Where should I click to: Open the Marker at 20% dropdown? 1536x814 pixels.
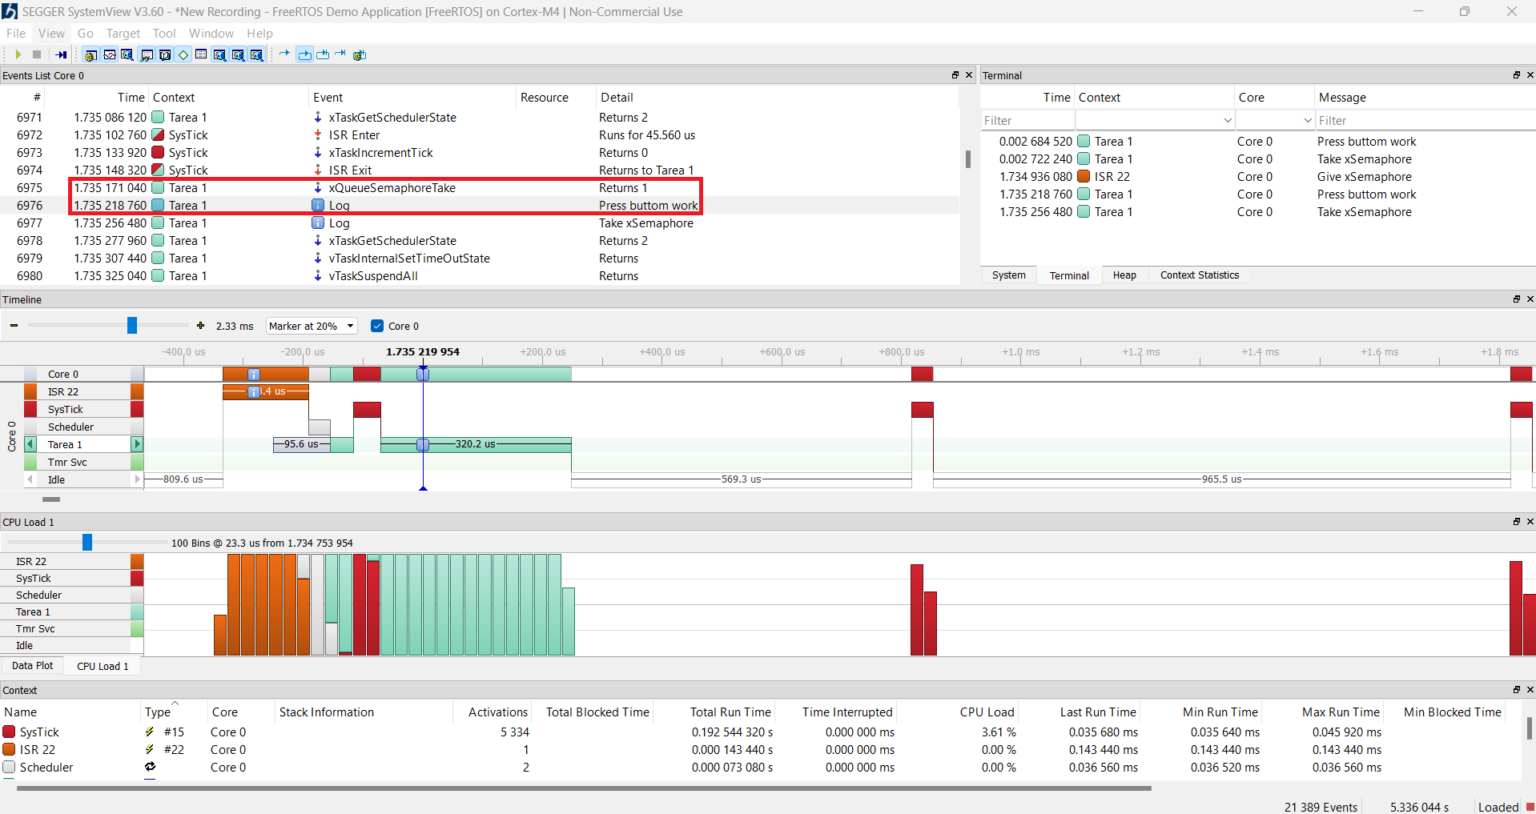pyautogui.click(x=312, y=326)
